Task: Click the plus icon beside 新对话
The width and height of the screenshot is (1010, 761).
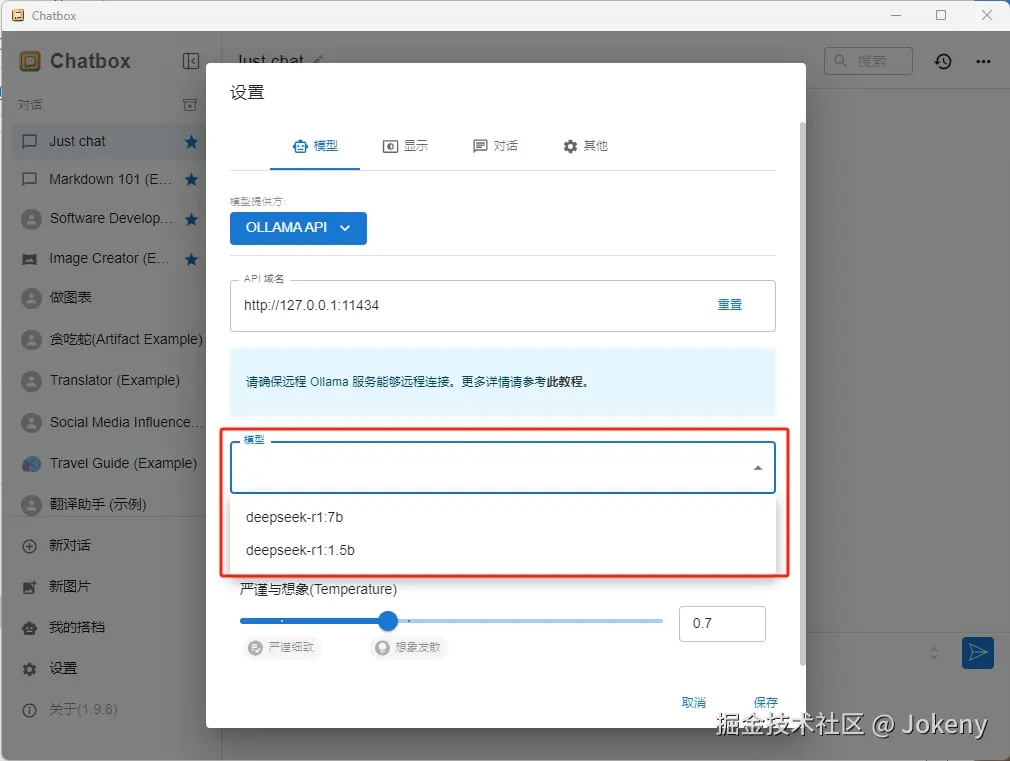Action: coord(30,546)
